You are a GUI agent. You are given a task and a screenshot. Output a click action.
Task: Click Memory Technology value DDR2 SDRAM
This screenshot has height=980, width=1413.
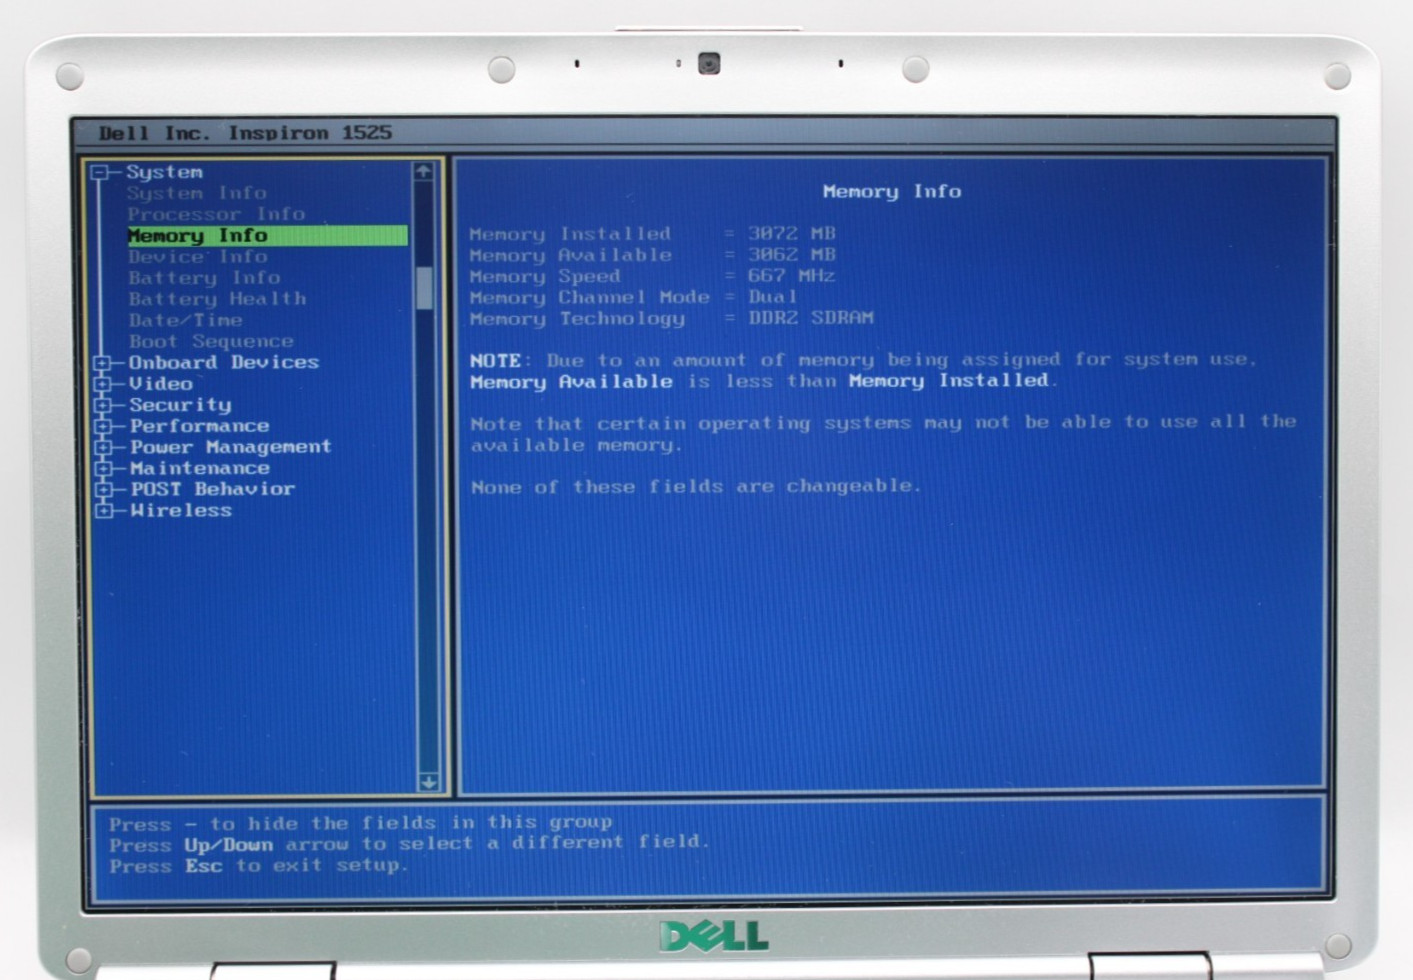[810, 318]
